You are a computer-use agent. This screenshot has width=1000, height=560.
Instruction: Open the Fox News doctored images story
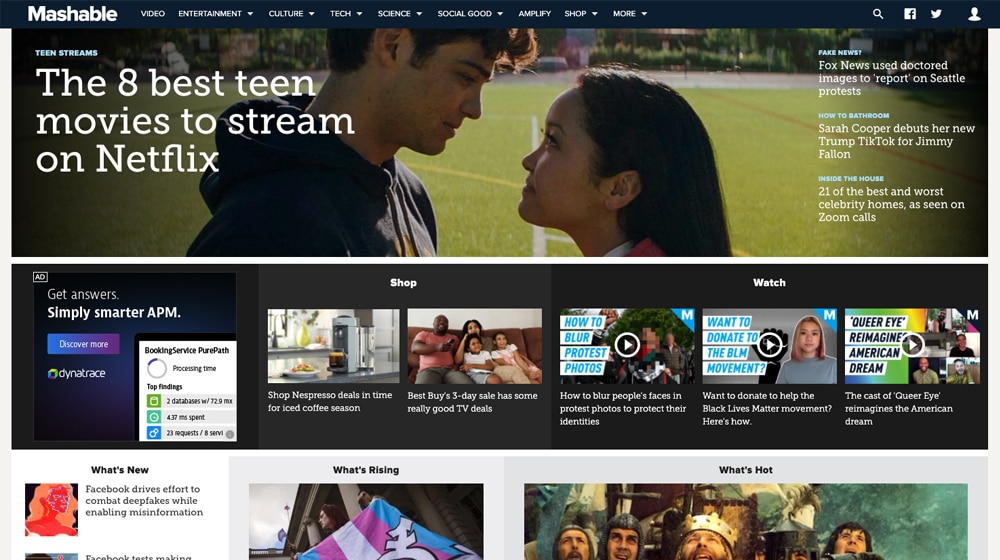[x=892, y=78]
